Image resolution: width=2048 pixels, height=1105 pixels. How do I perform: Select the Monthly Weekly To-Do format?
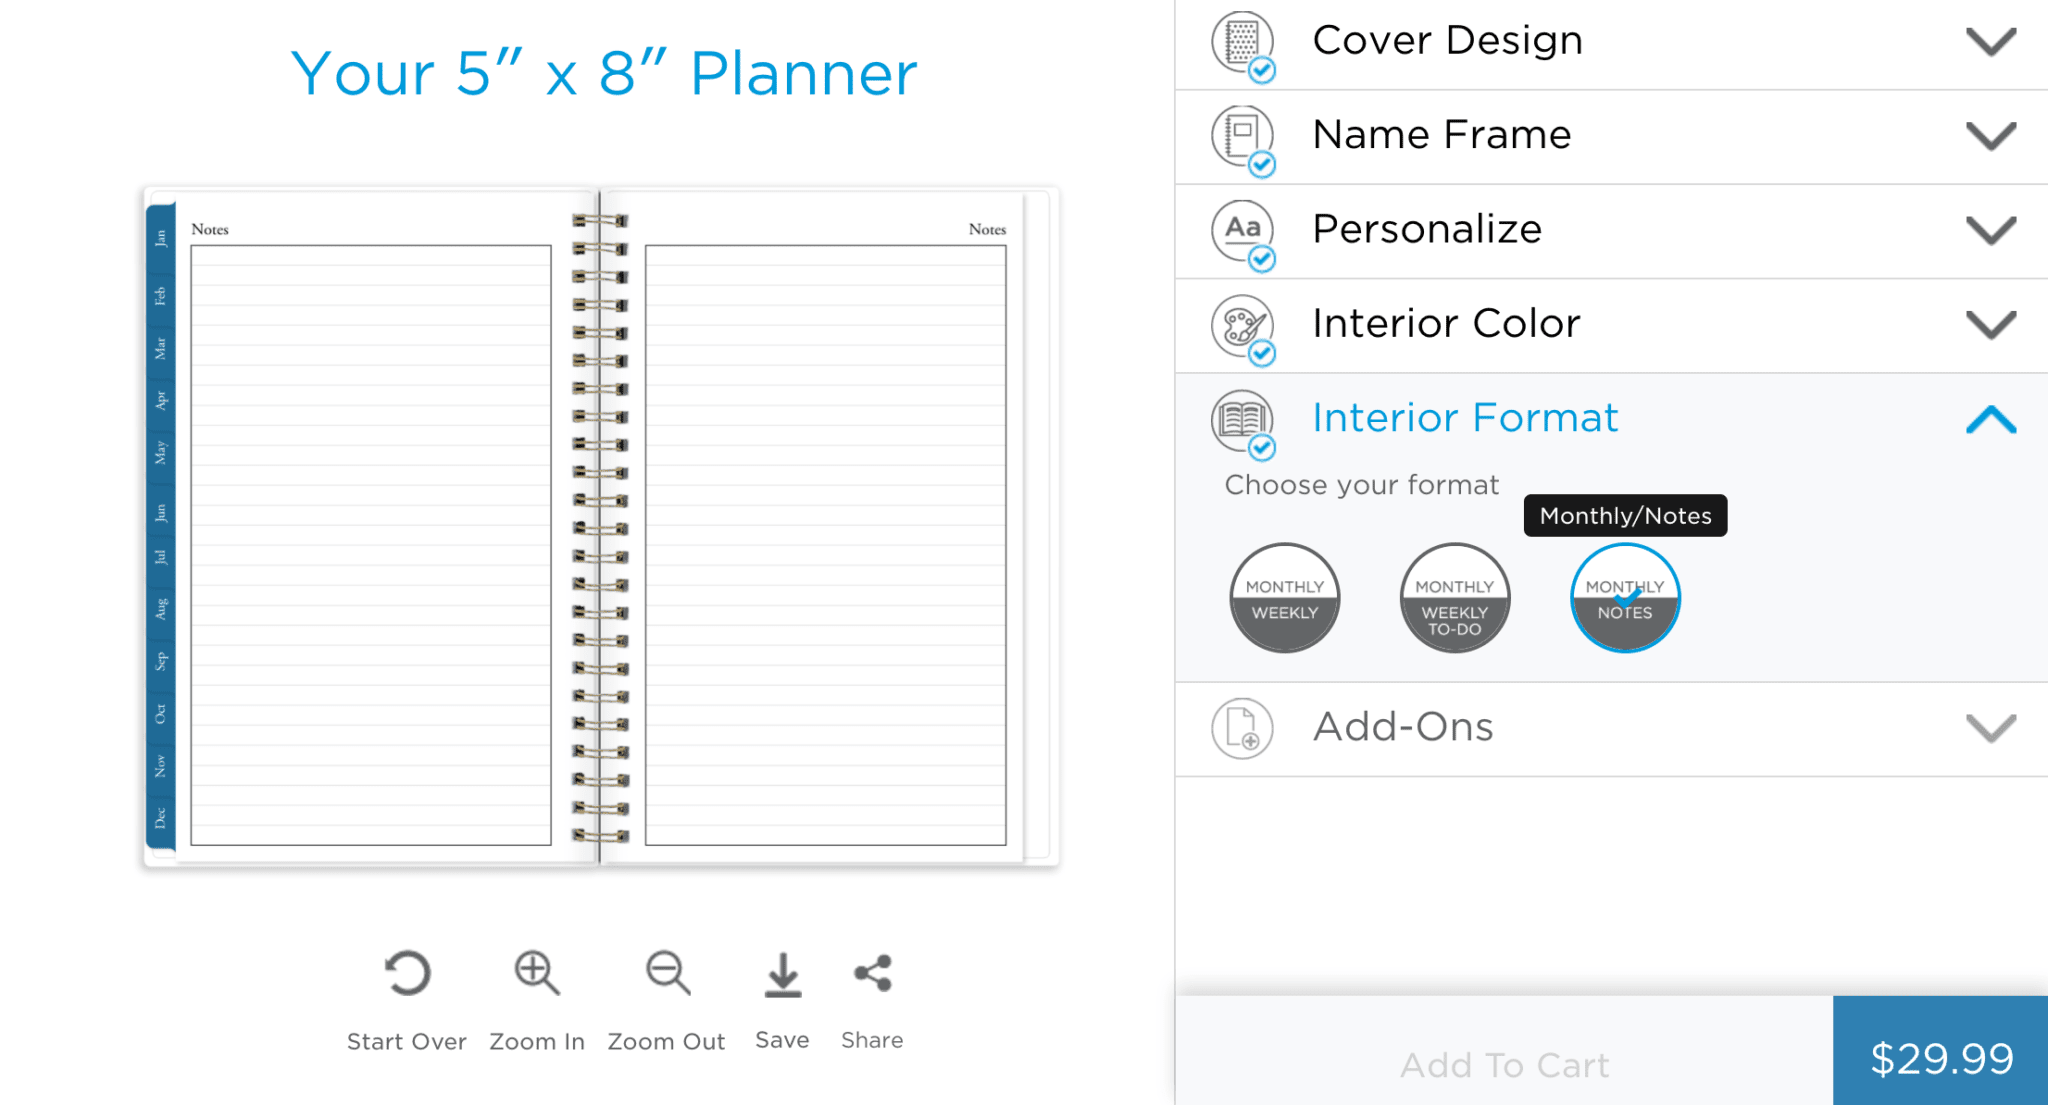(x=1454, y=598)
